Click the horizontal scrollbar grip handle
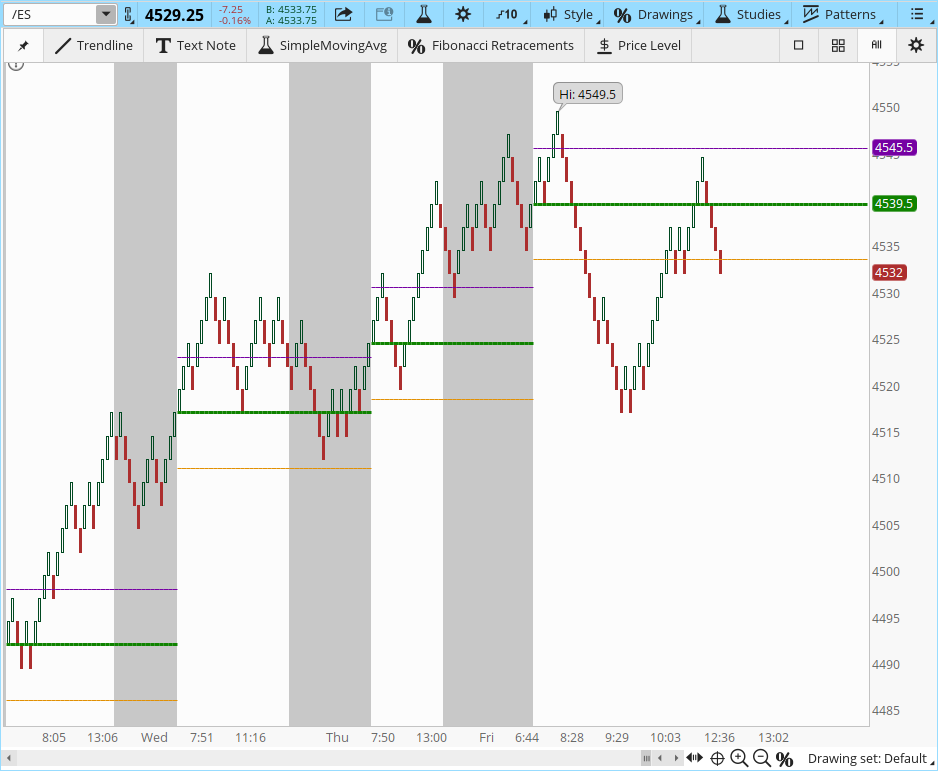This screenshot has width=938, height=771. coord(646,758)
